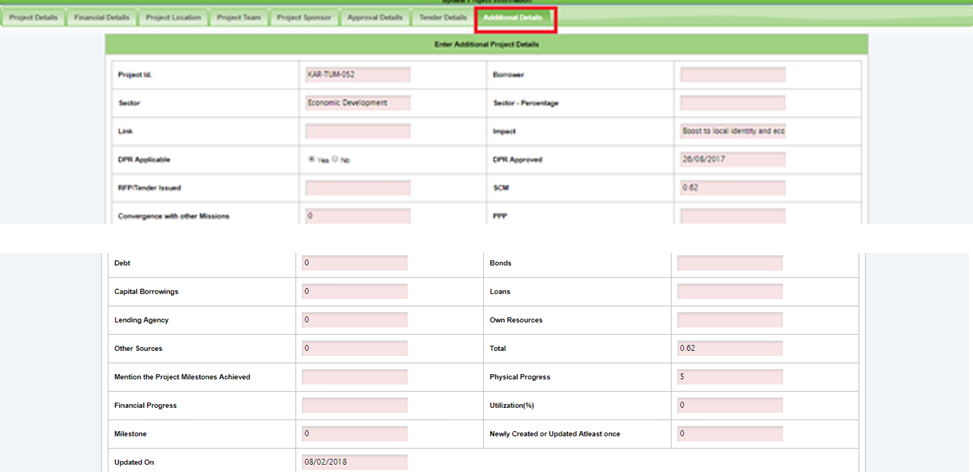Viewport: 973px width, 472px height.
Task: Focus the Utilization(%) input field
Action: (x=729, y=405)
